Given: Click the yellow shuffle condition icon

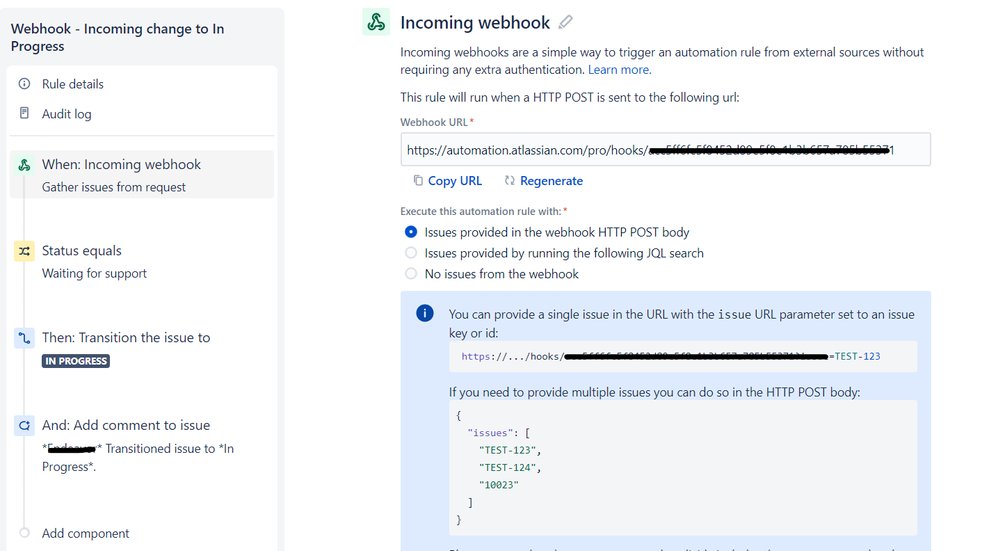Looking at the screenshot, I should point(24,251).
